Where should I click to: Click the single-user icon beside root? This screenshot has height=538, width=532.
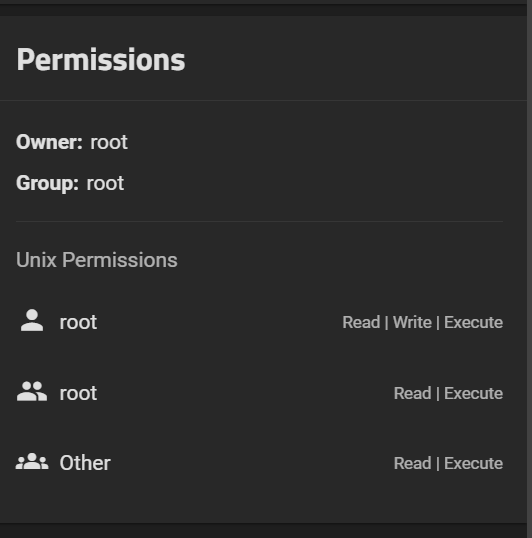tap(32, 320)
